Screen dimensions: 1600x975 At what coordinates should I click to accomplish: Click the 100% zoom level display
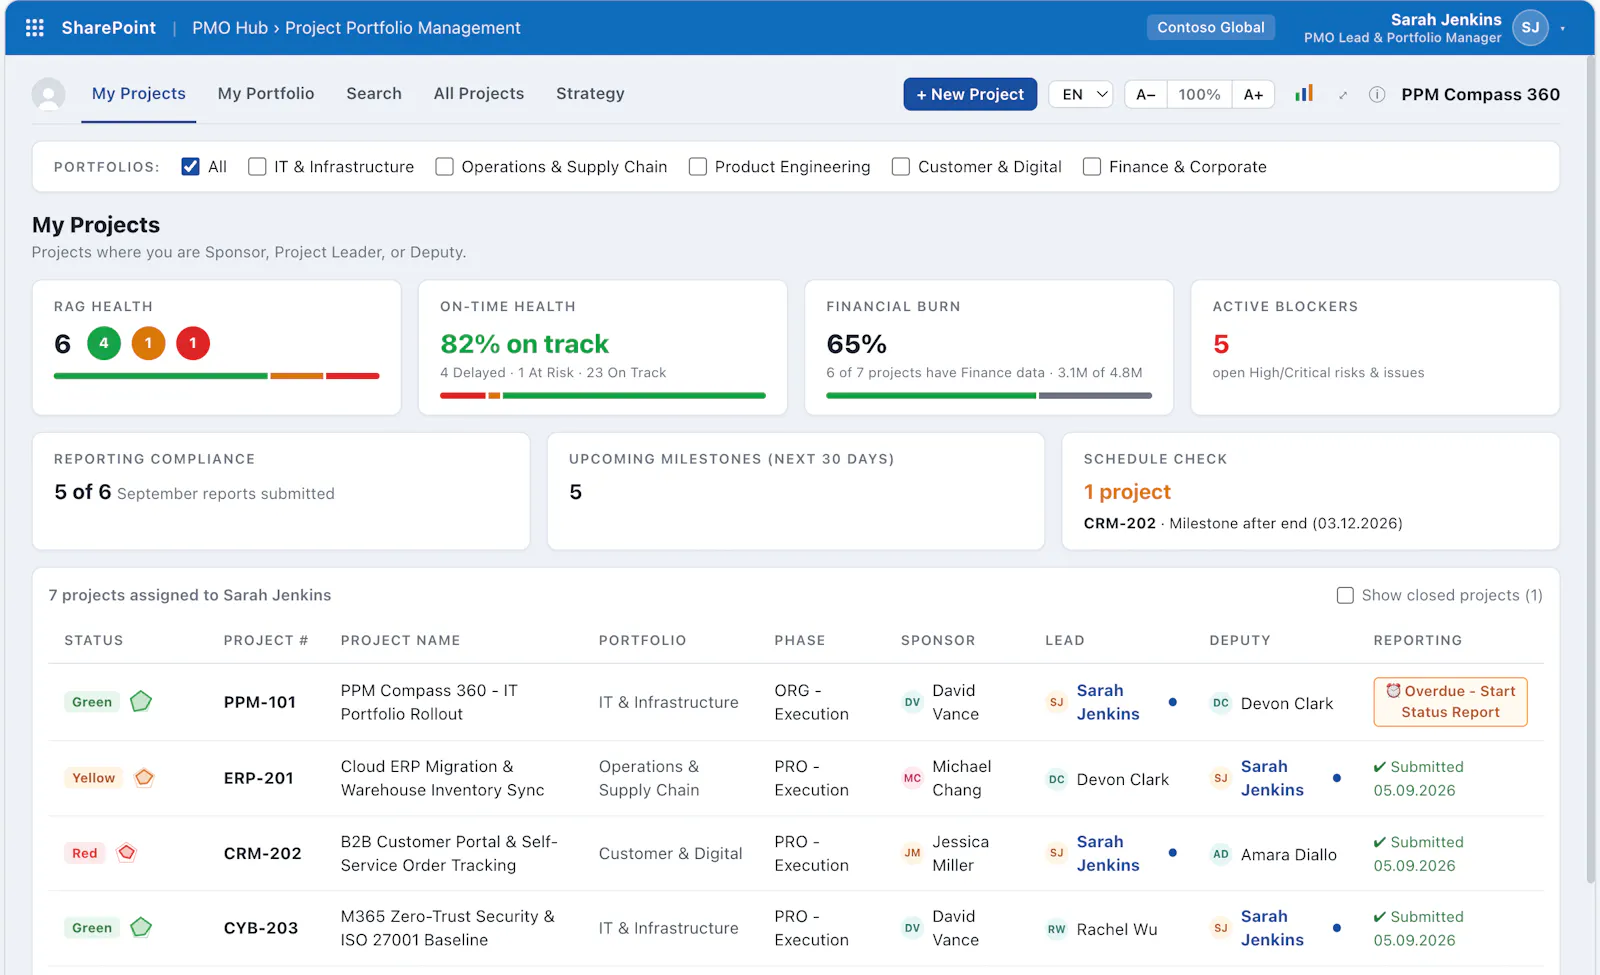pyautogui.click(x=1199, y=94)
